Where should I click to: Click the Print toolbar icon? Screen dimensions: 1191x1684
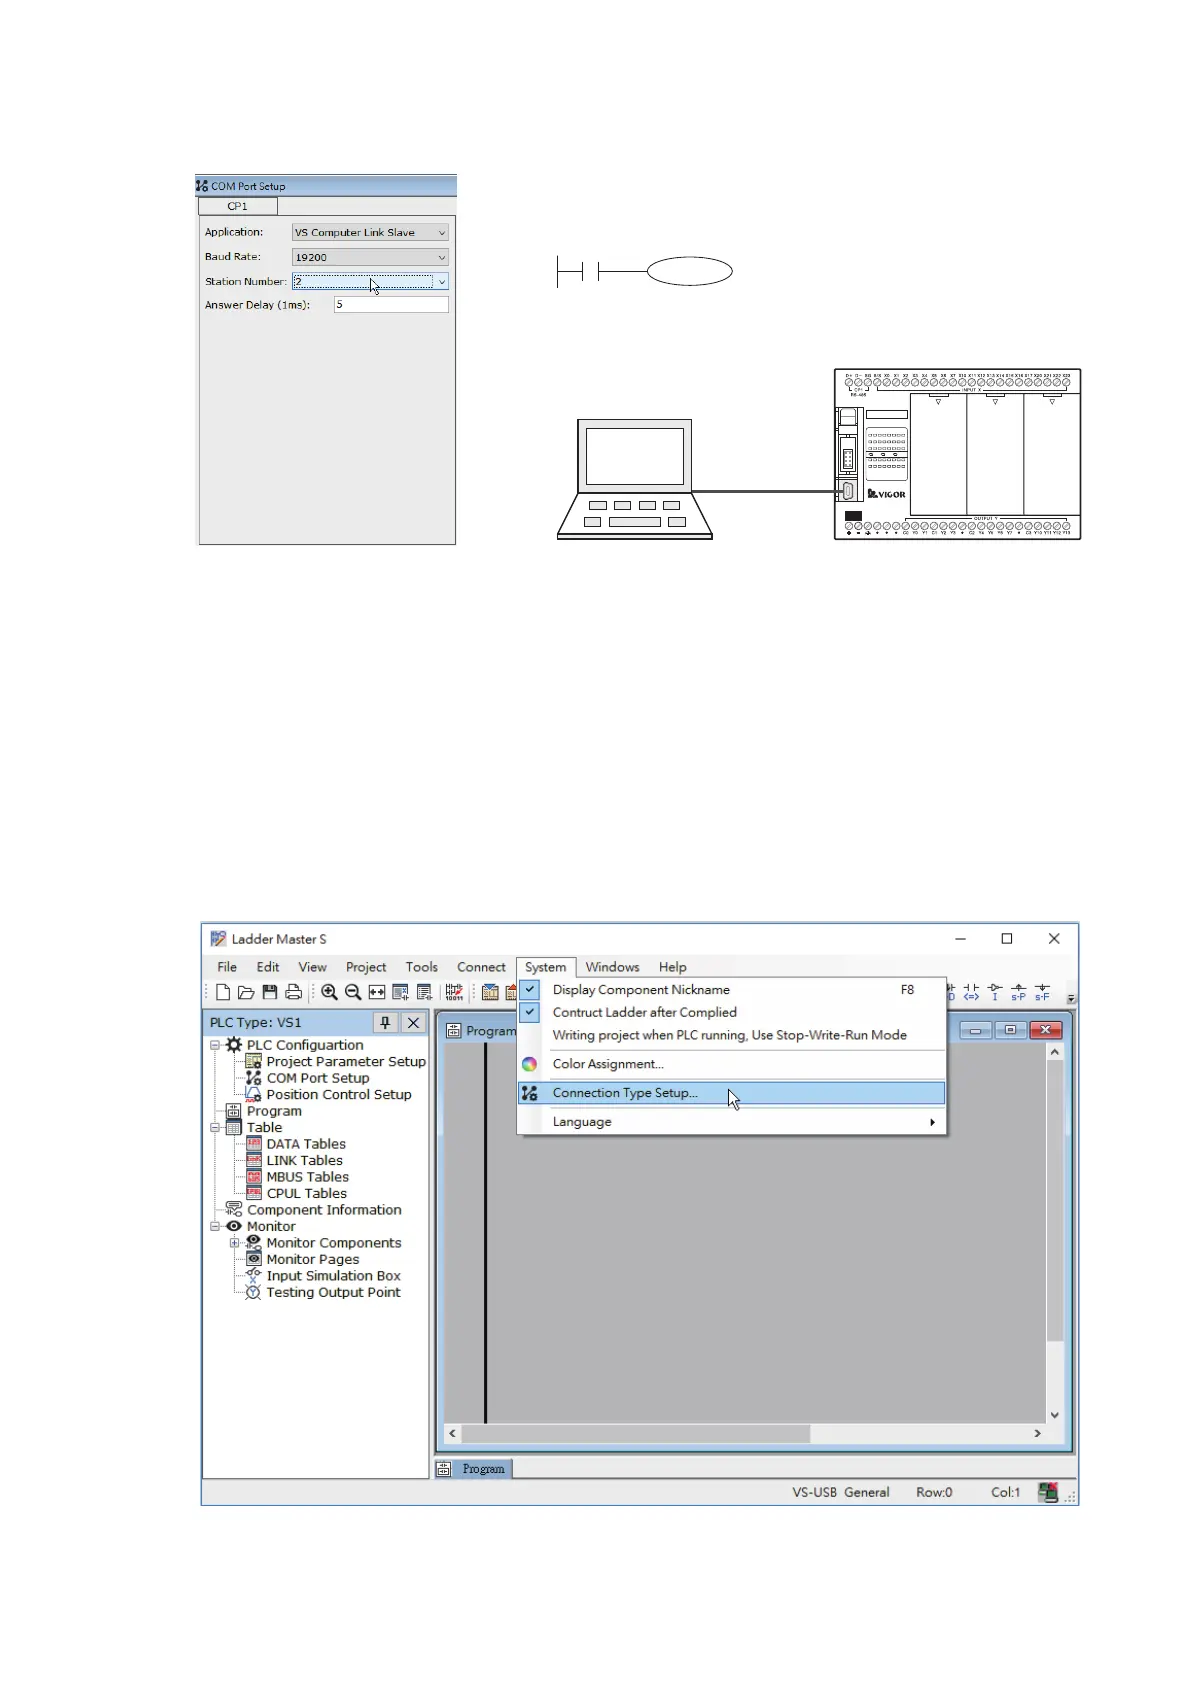pos(293,992)
